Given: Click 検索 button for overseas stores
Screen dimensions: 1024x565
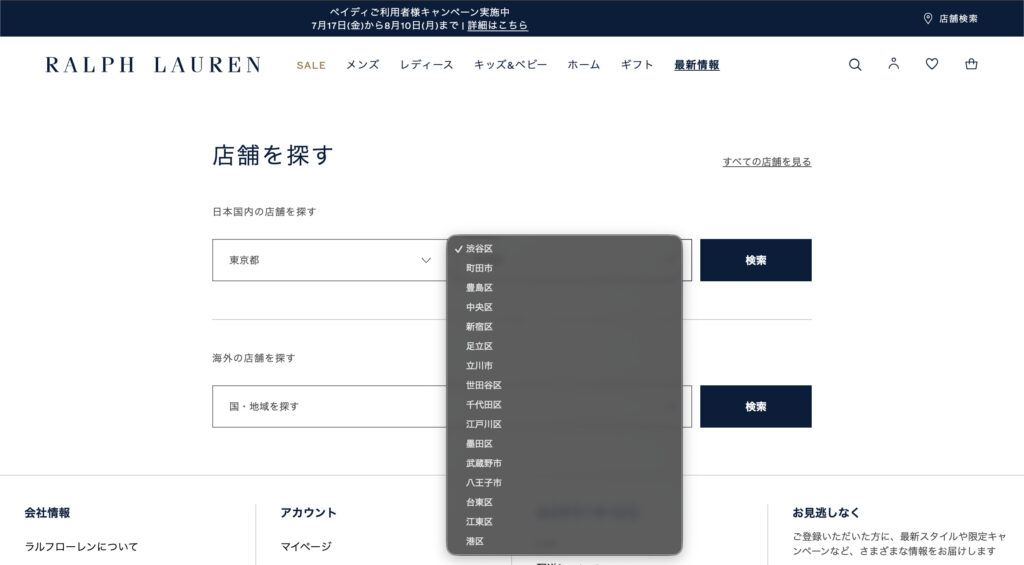Looking at the screenshot, I should click(756, 406).
